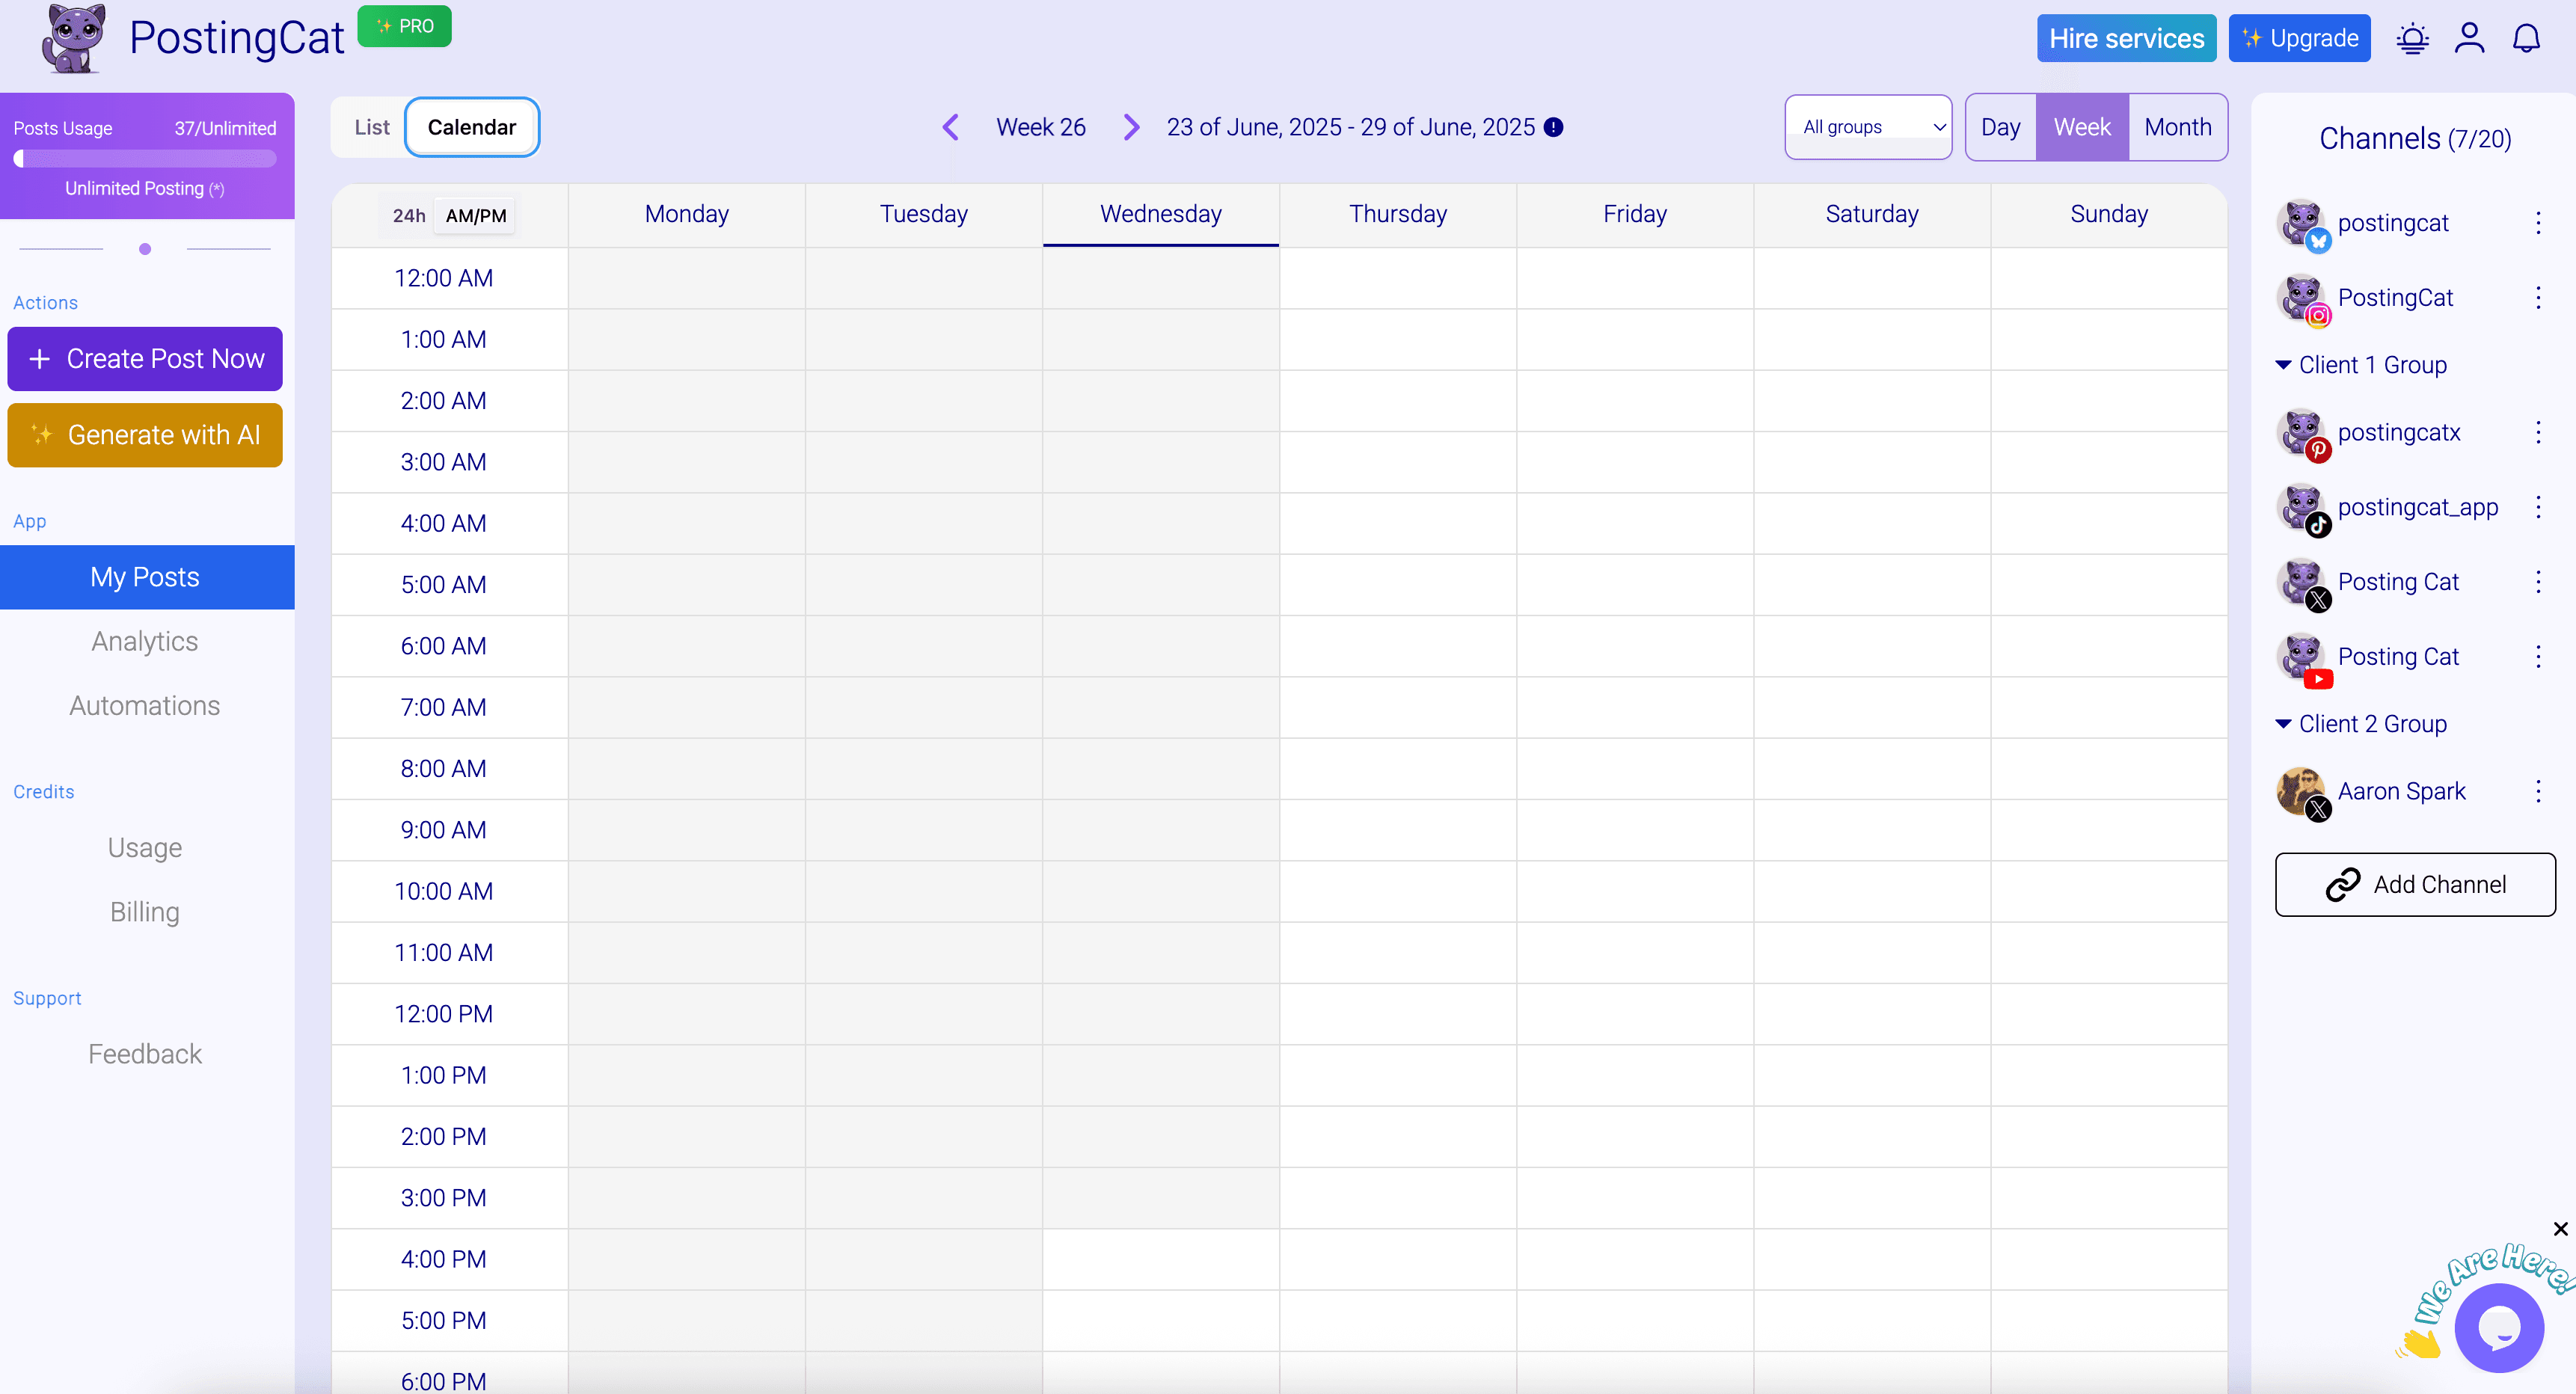
Task: Toggle the light/dark theme bulb icon
Action: tap(2412, 39)
